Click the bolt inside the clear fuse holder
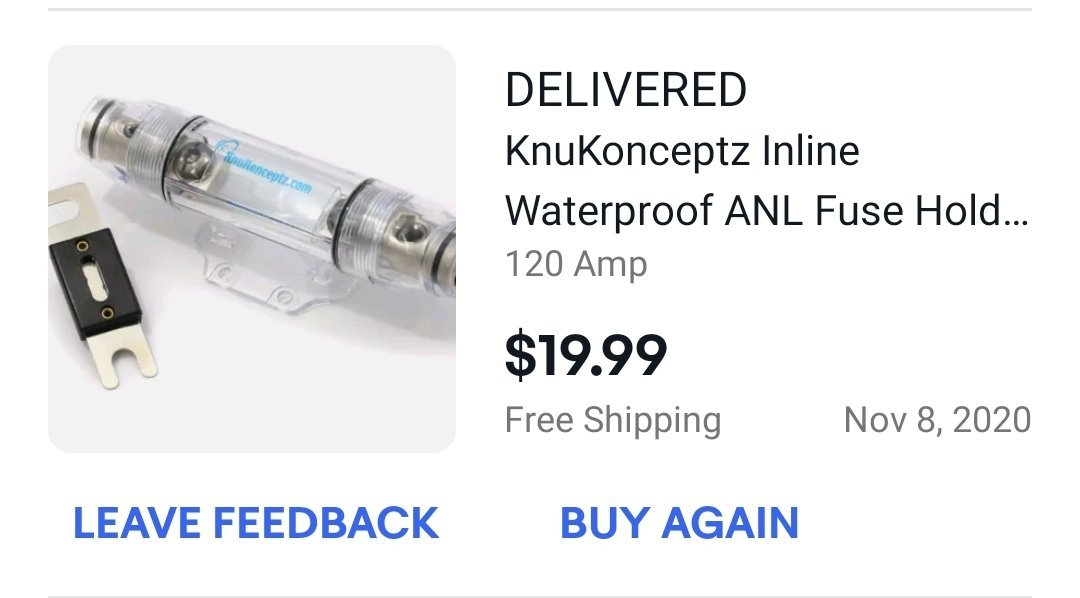The height and width of the screenshot is (598, 1080). coord(187,160)
